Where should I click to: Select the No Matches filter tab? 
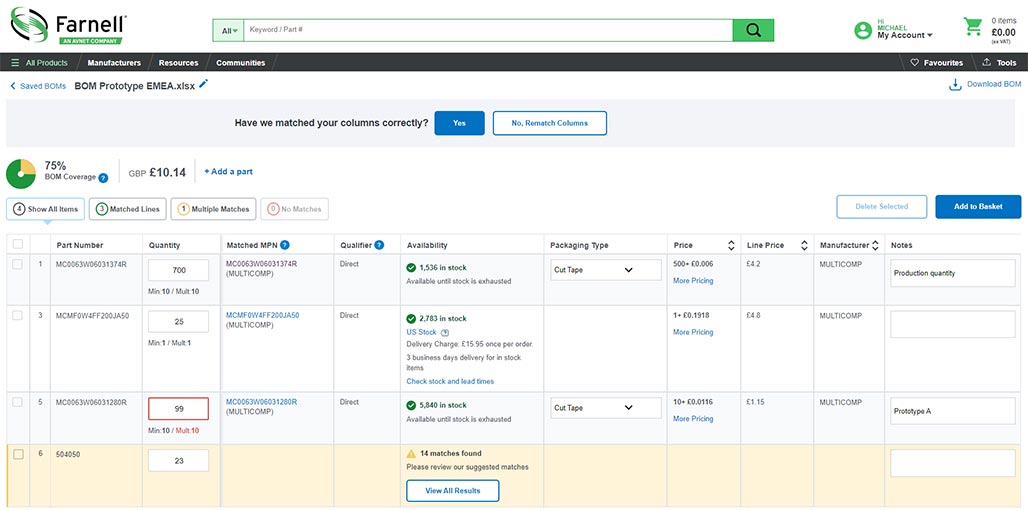pyautogui.click(x=294, y=209)
